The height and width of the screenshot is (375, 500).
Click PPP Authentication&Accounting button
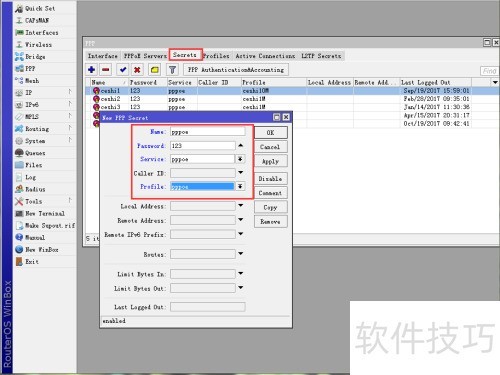[236, 70]
